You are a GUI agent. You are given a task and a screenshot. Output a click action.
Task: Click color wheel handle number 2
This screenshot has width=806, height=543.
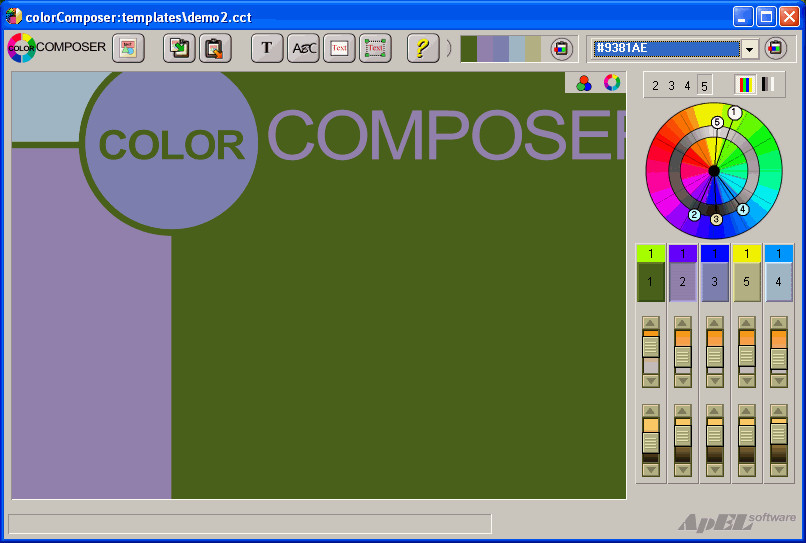point(694,215)
